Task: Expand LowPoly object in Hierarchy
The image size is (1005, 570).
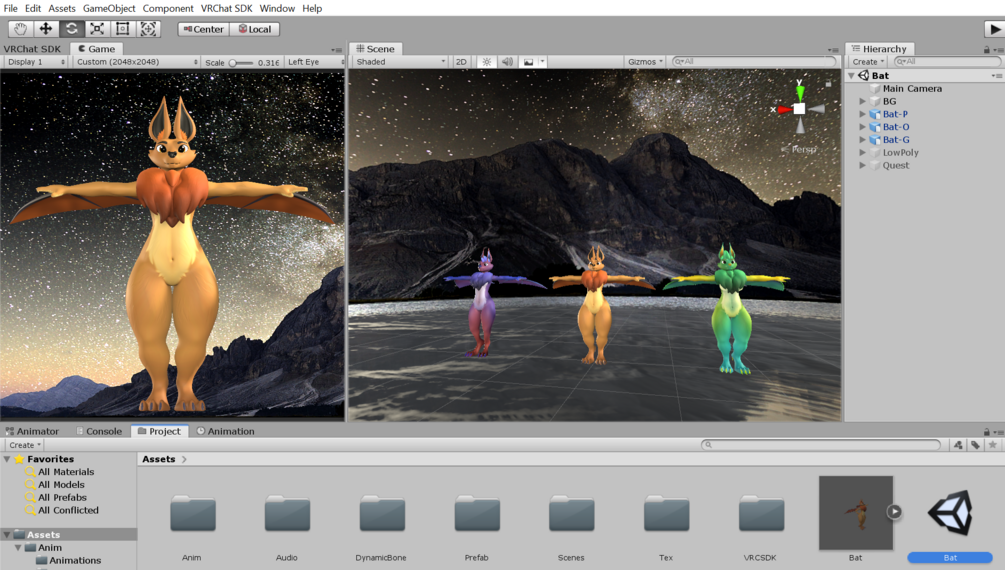Action: (x=863, y=153)
